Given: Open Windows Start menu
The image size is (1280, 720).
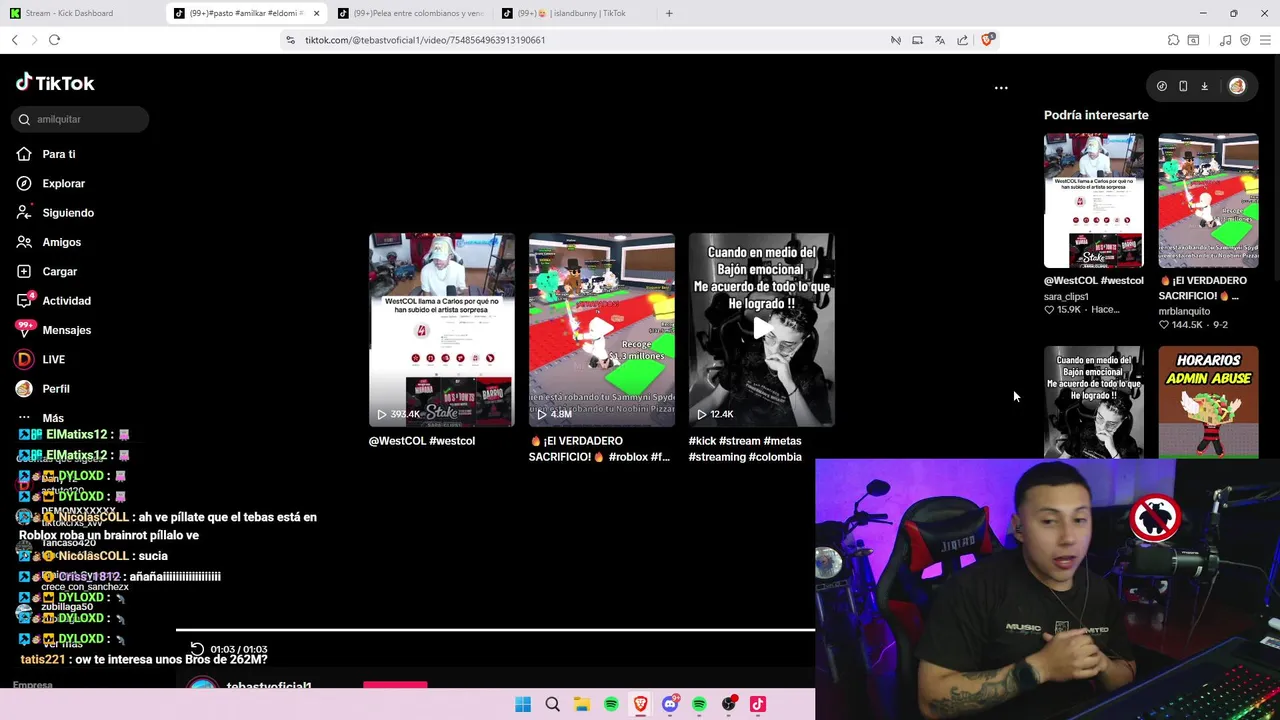Looking at the screenshot, I should (523, 704).
